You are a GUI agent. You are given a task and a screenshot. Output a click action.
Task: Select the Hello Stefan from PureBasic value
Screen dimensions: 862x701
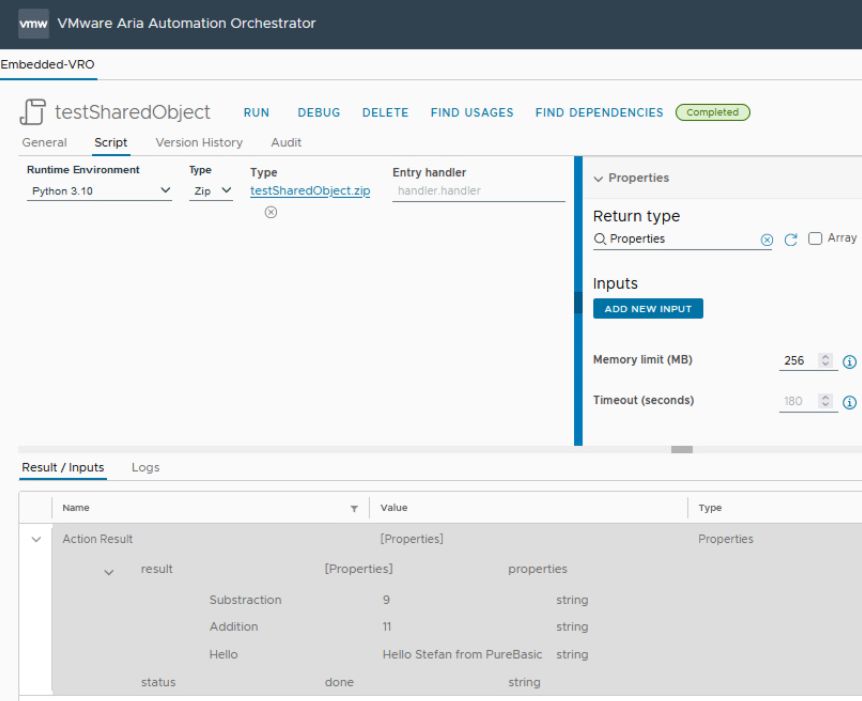(x=462, y=655)
